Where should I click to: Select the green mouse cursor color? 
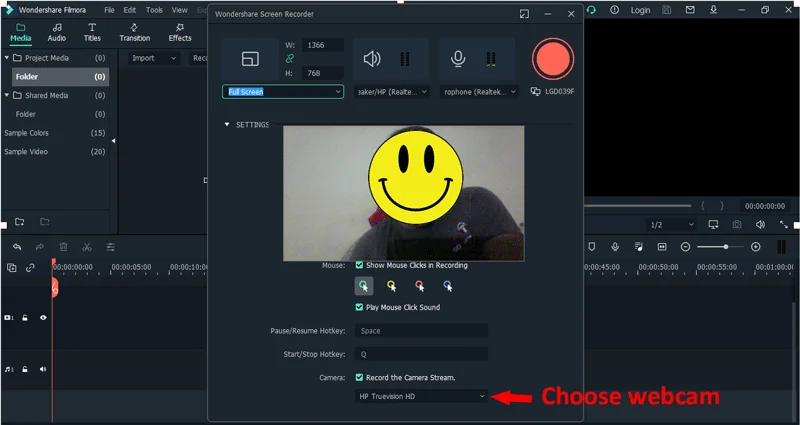pyautogui.click(x=364, y=286)
